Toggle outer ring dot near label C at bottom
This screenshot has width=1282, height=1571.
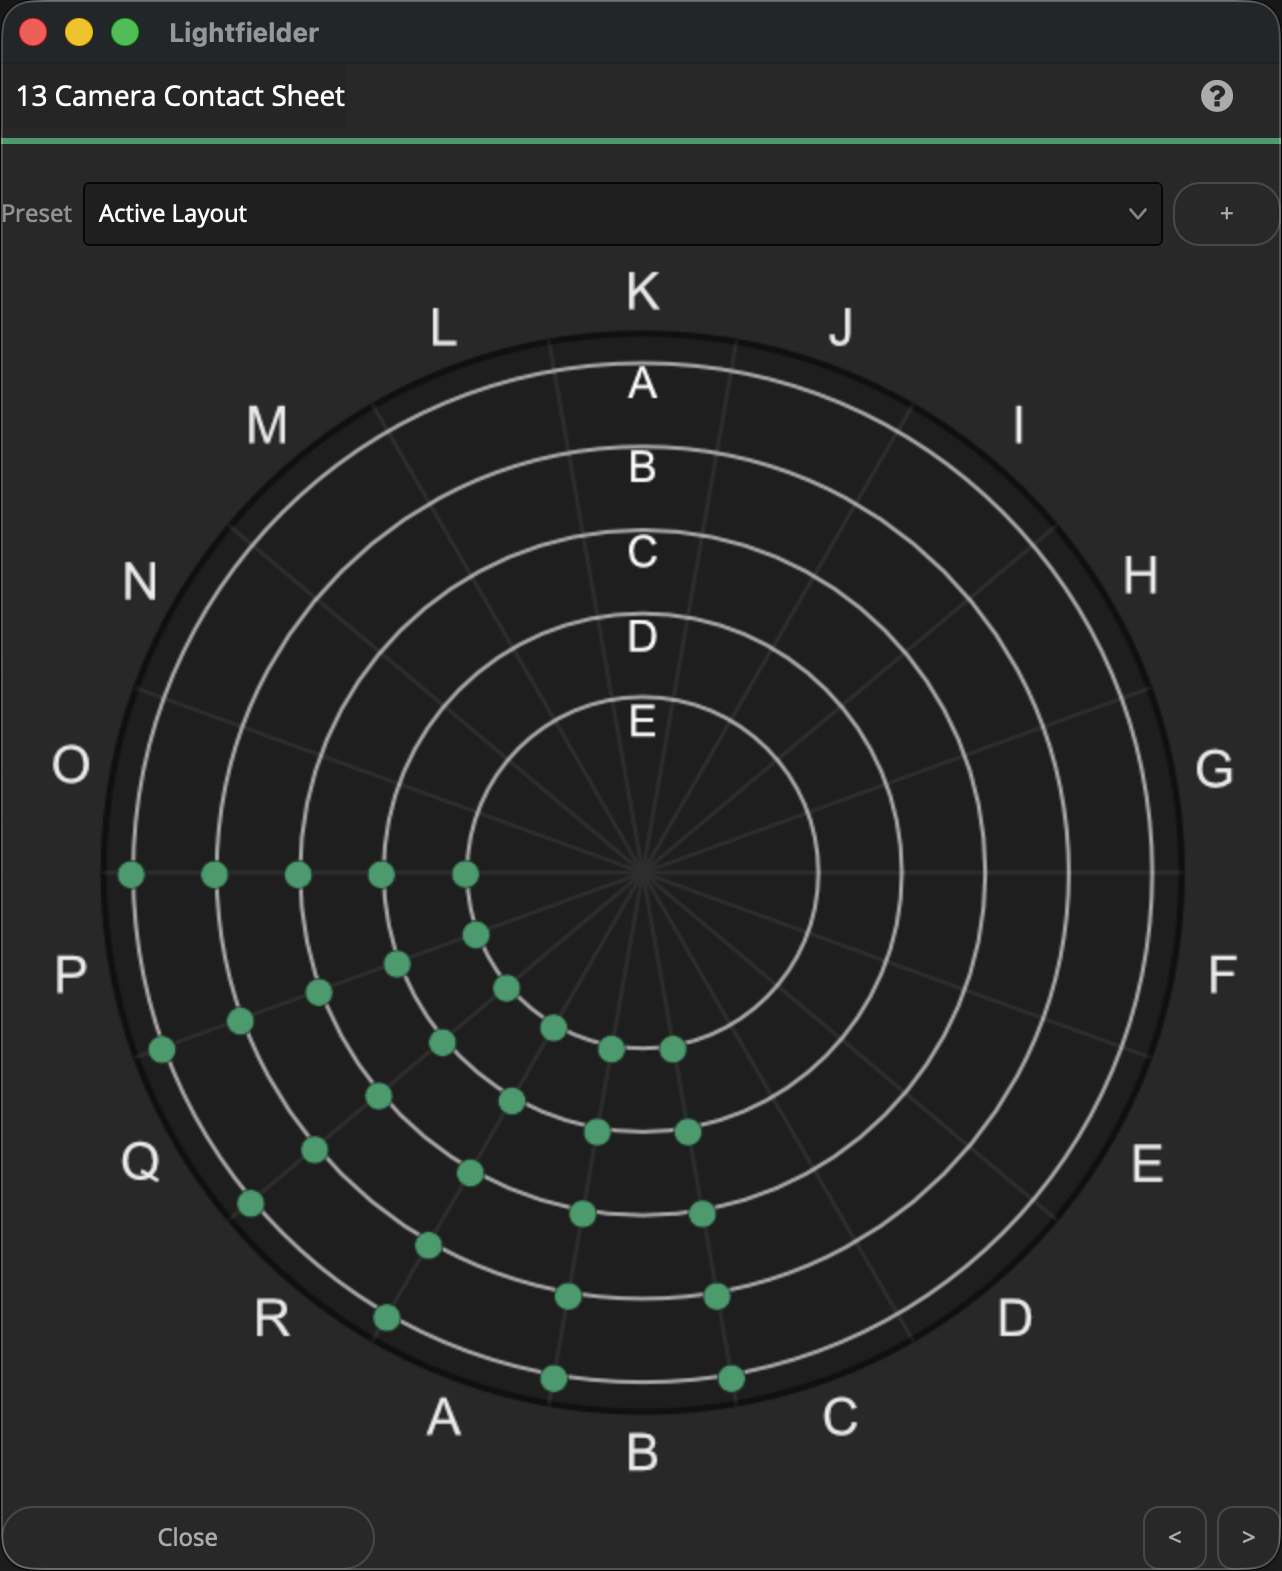(731, 1379)
